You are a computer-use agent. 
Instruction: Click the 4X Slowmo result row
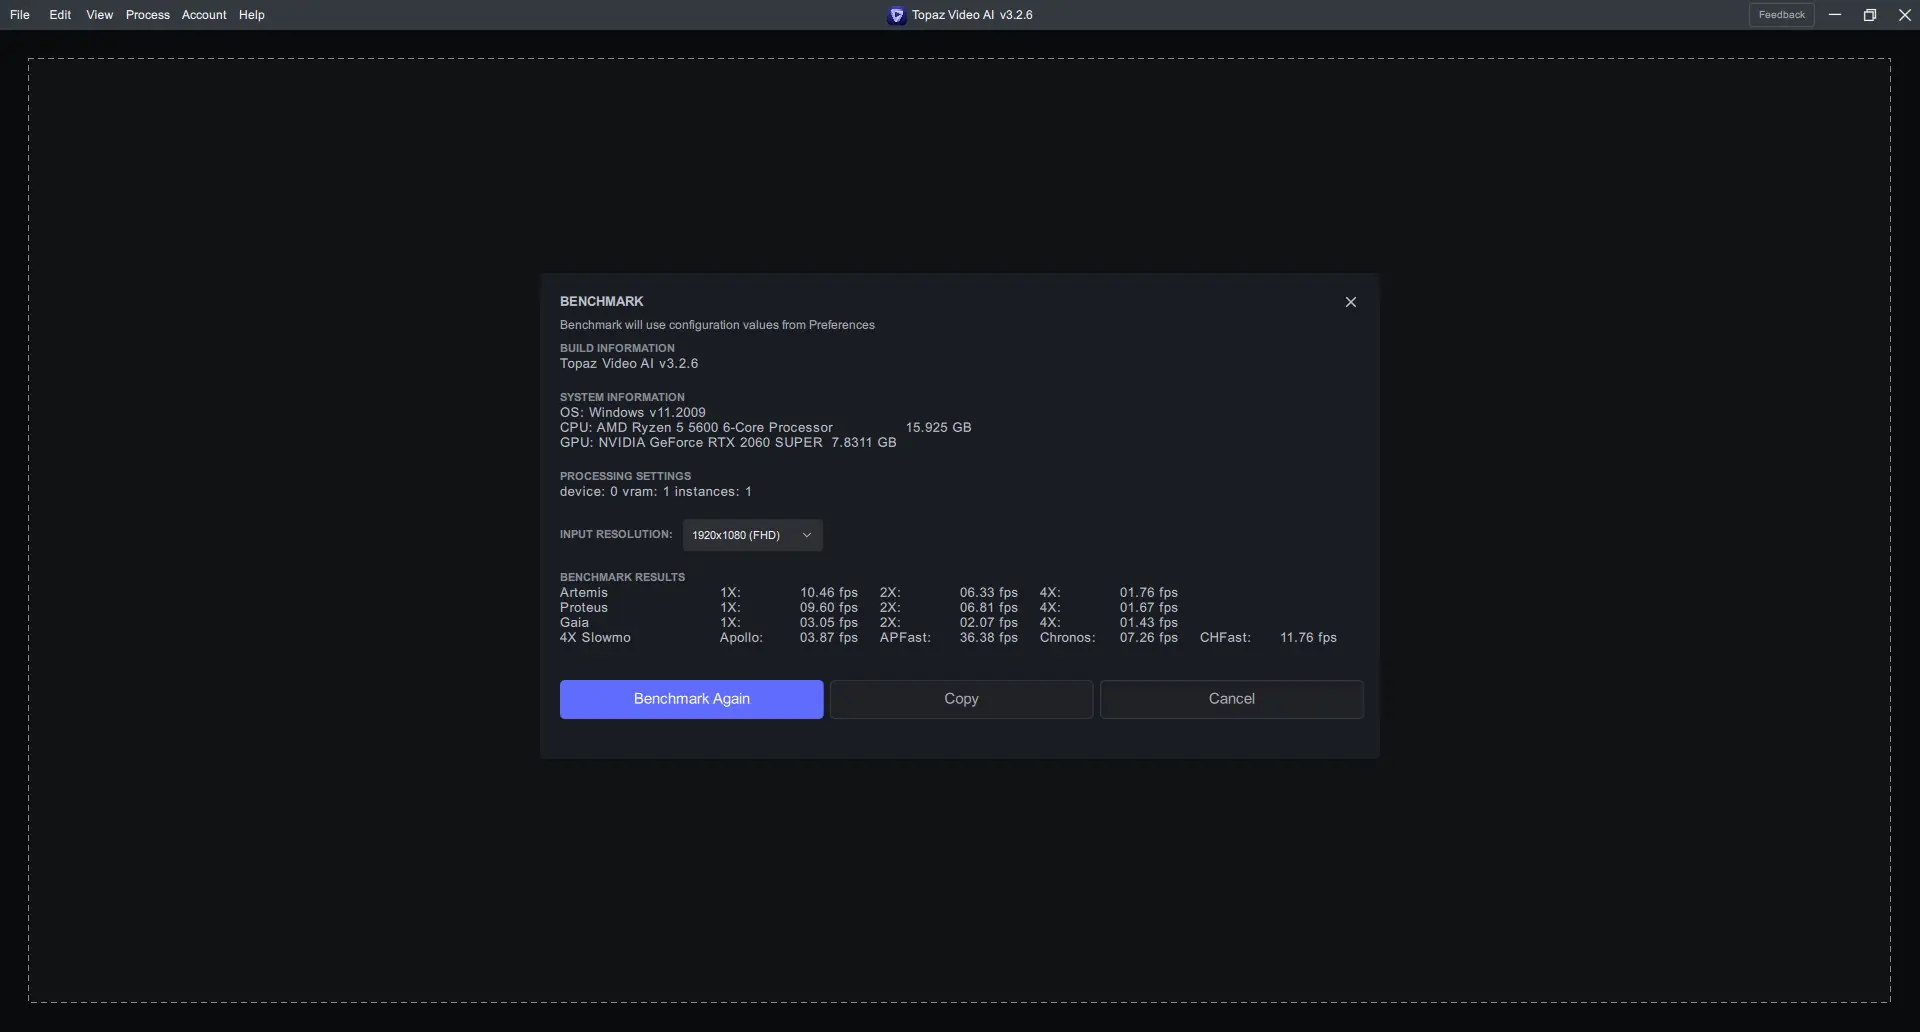595,637
